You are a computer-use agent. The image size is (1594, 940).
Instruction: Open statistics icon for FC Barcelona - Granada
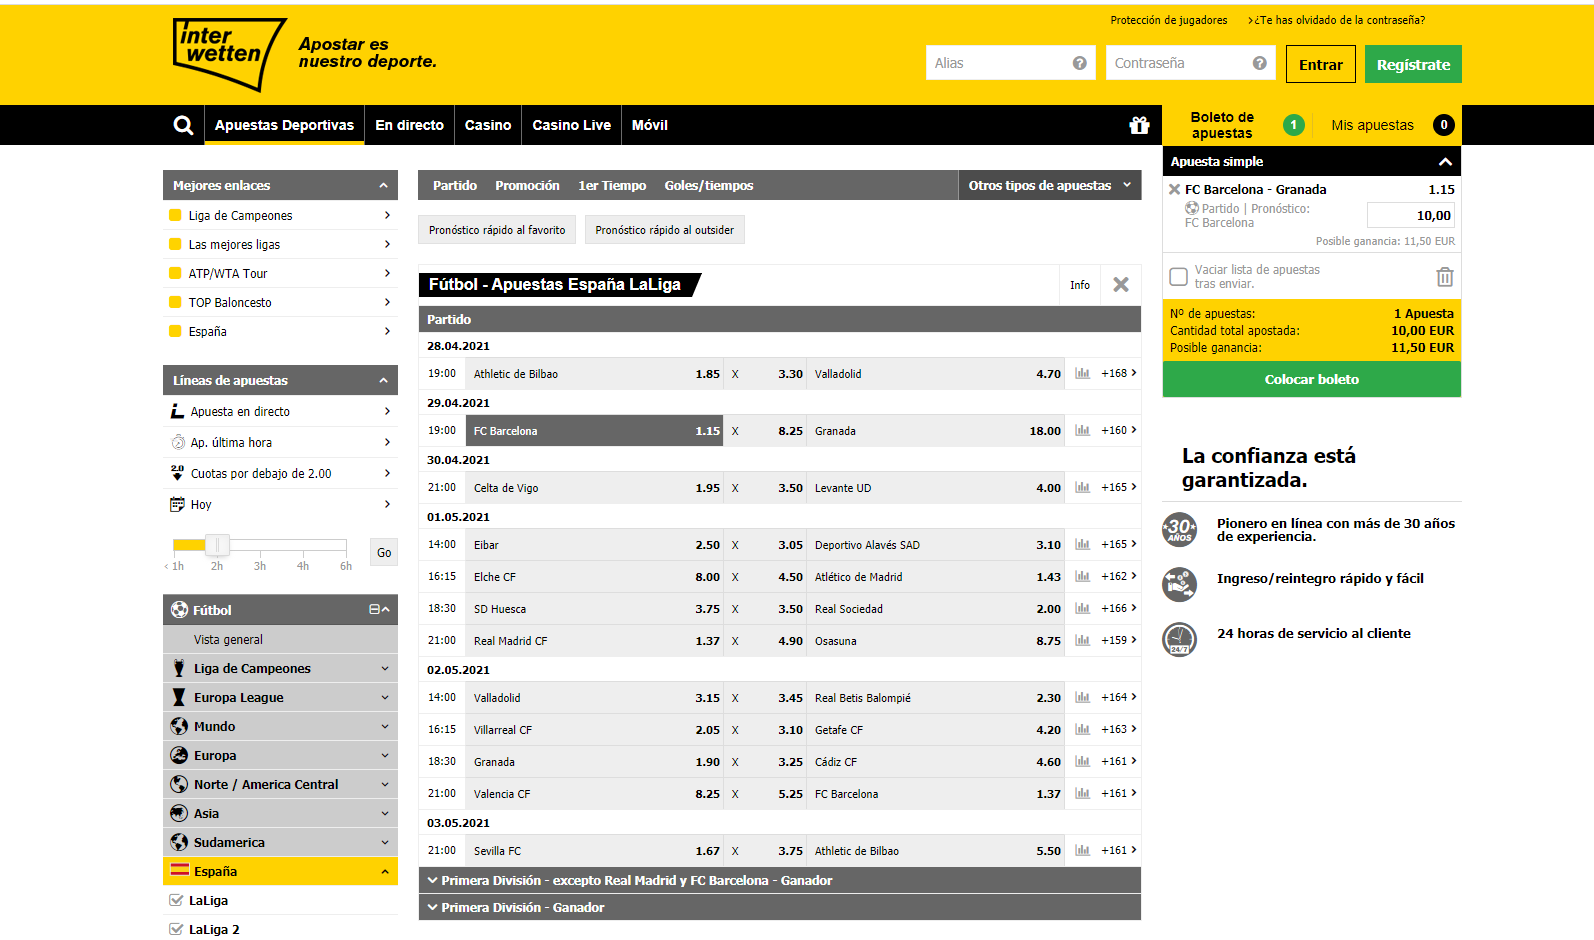pyautogui.click(x=1082, y=431)
